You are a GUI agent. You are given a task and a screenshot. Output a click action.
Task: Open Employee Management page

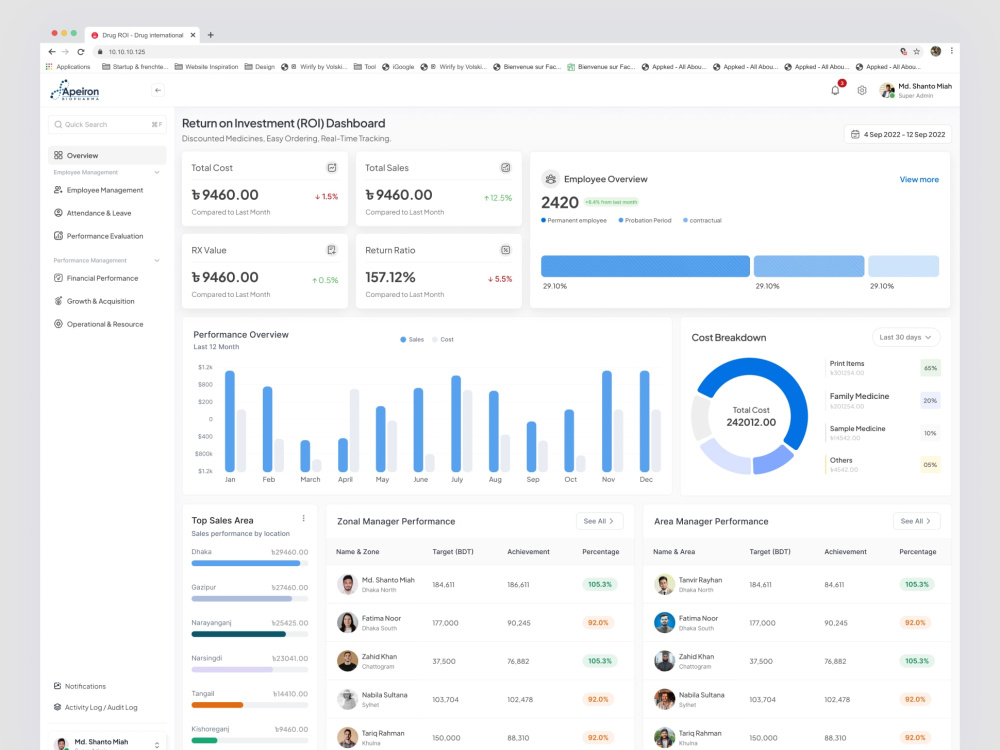[107, 190]
